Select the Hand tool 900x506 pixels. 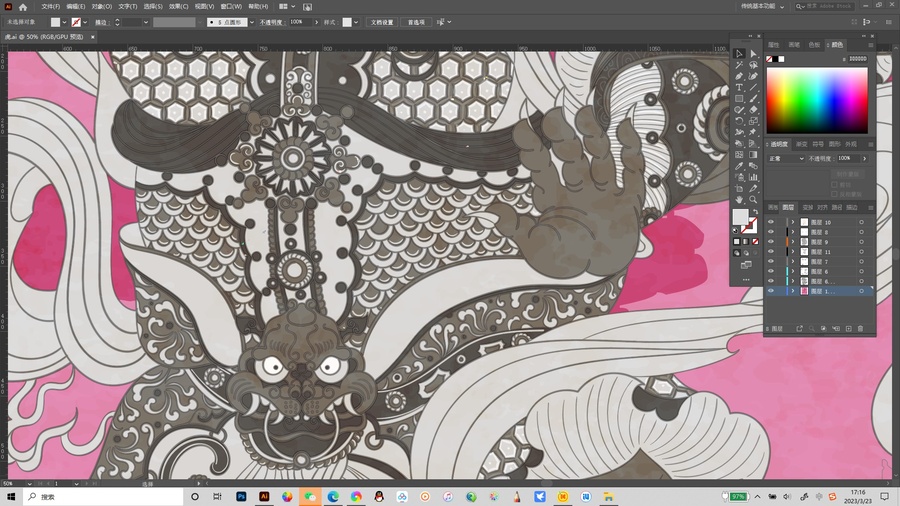(x=739, y=199)
